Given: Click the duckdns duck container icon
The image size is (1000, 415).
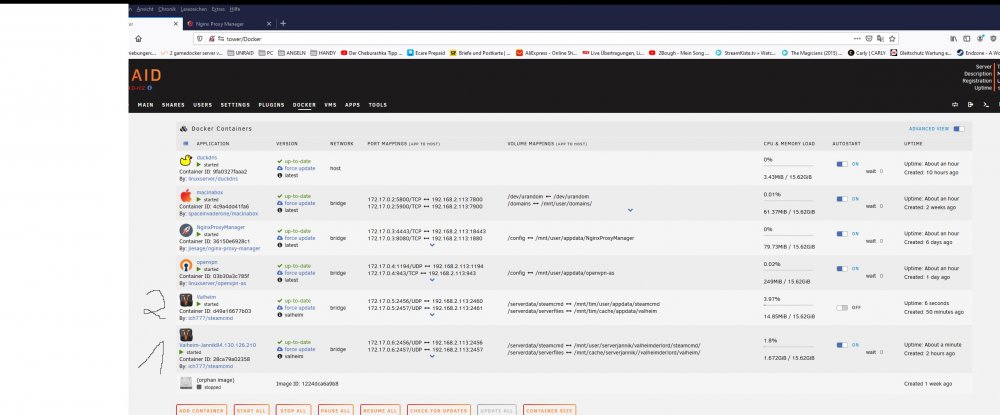Looking at the screenshot, I should point(186,160).
